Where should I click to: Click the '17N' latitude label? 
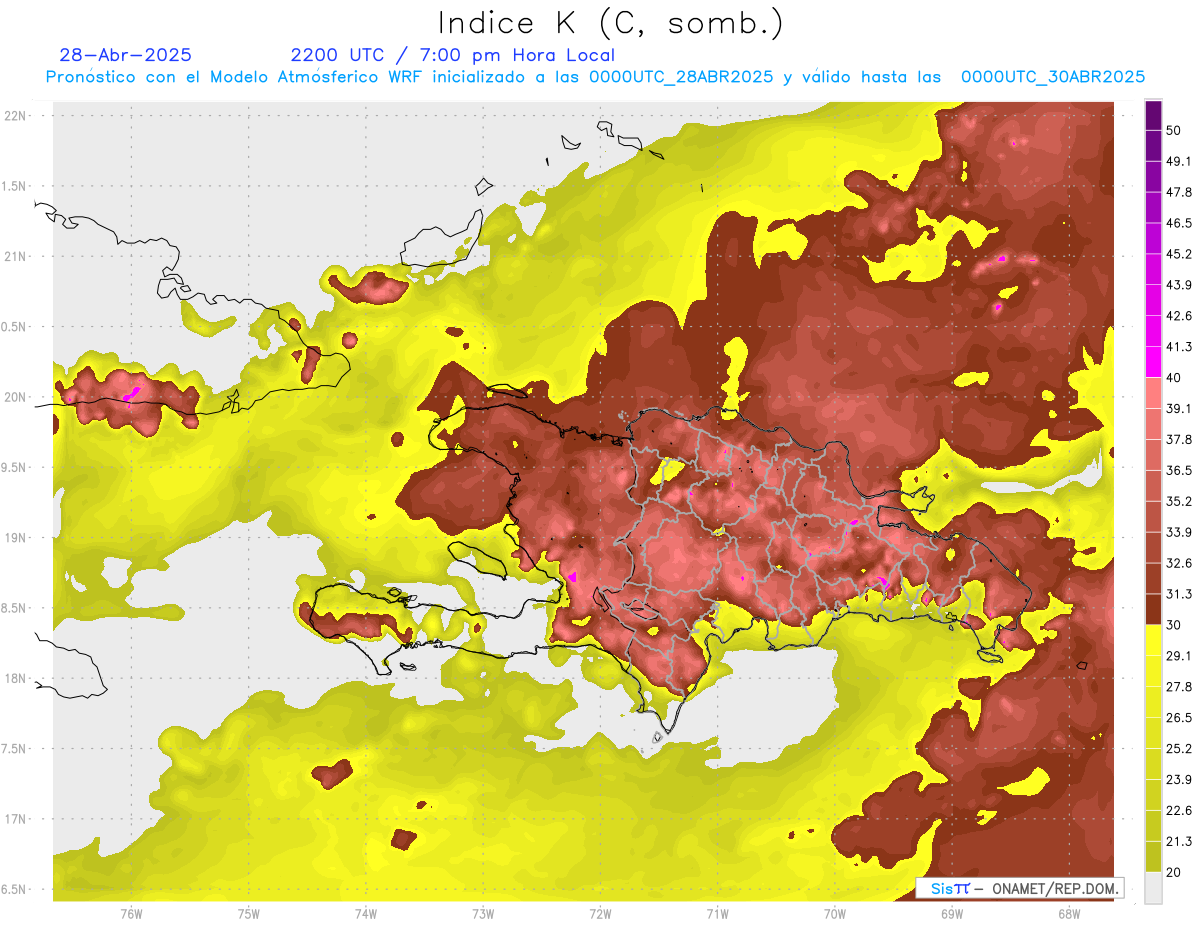pyautogui.click(x=17, y=819)
